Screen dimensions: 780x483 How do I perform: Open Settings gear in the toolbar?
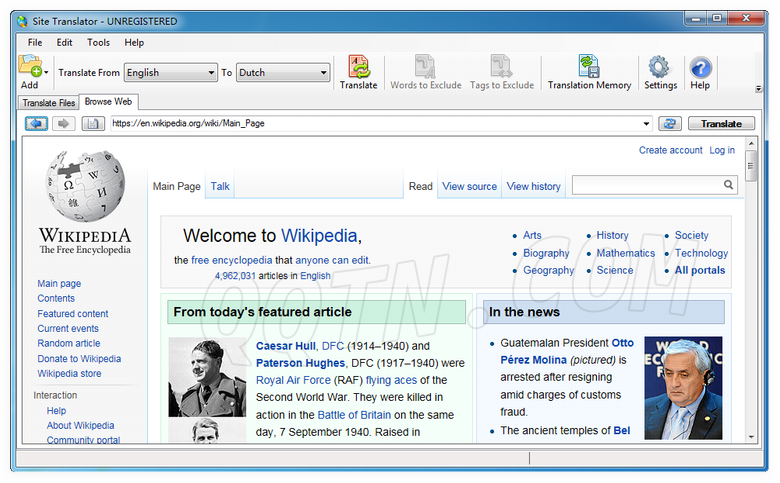[659, 67]
